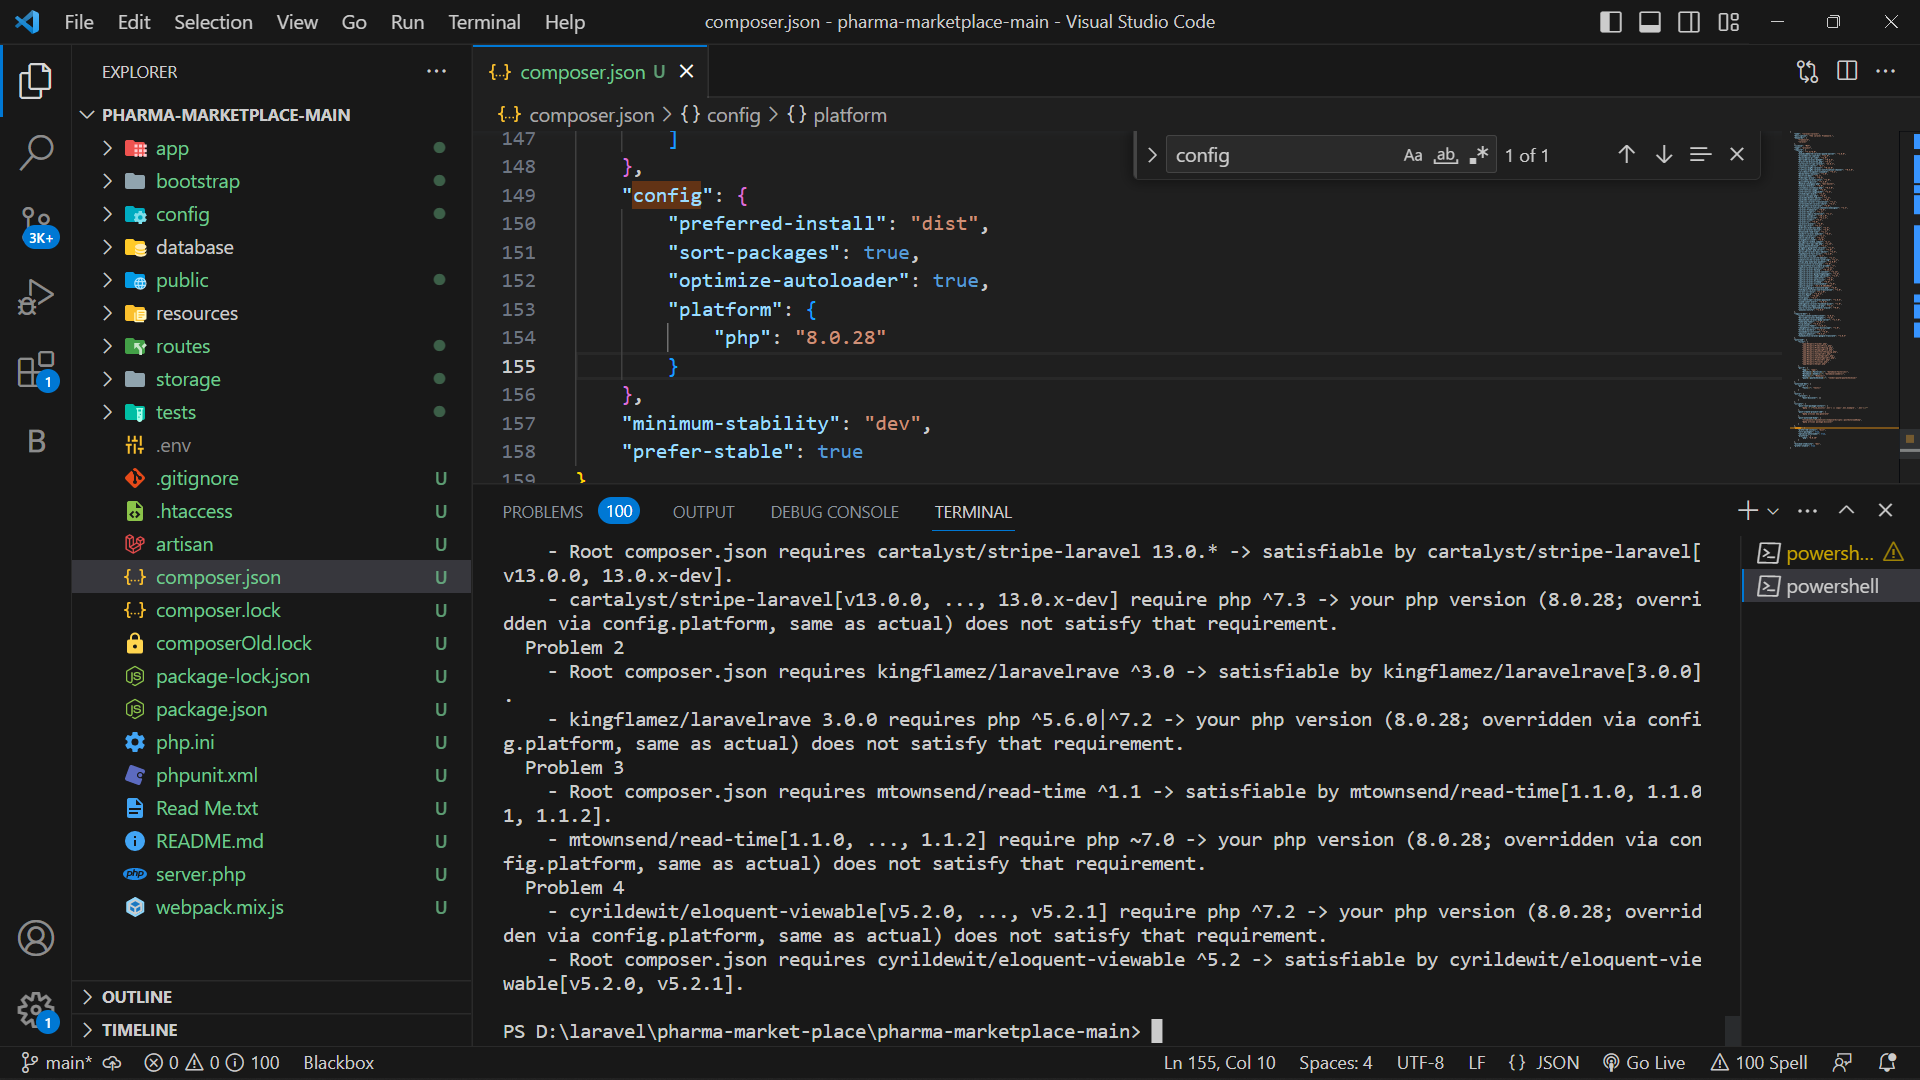The height and width of the screenshot is (1080, 1920).
Task: Open Source Control view with 3K+ badge
Action: click(x=36, y=226)
